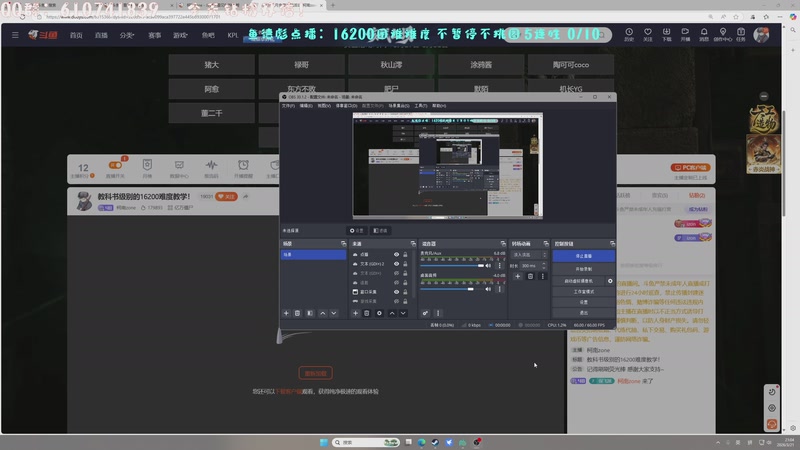This screenshot has width=800, height=450.
Task: Expand Douyu 游戏 nav dropdown
Action: coord(180,35)
